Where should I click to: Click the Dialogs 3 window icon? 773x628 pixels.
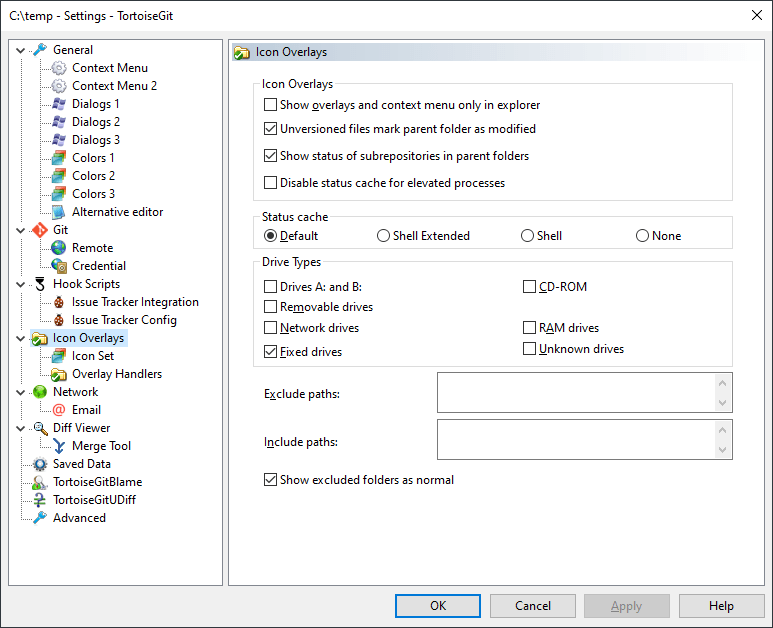59,140
